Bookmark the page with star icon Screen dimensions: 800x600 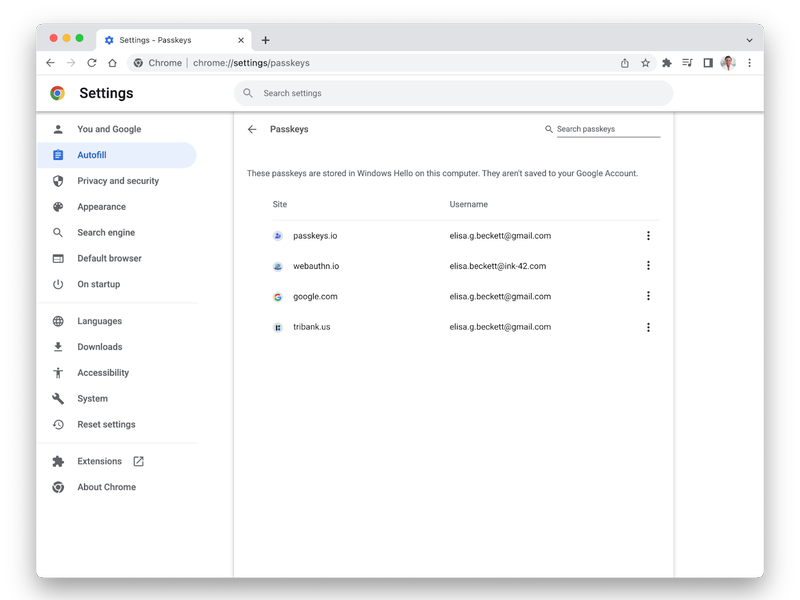coord(644,62)
